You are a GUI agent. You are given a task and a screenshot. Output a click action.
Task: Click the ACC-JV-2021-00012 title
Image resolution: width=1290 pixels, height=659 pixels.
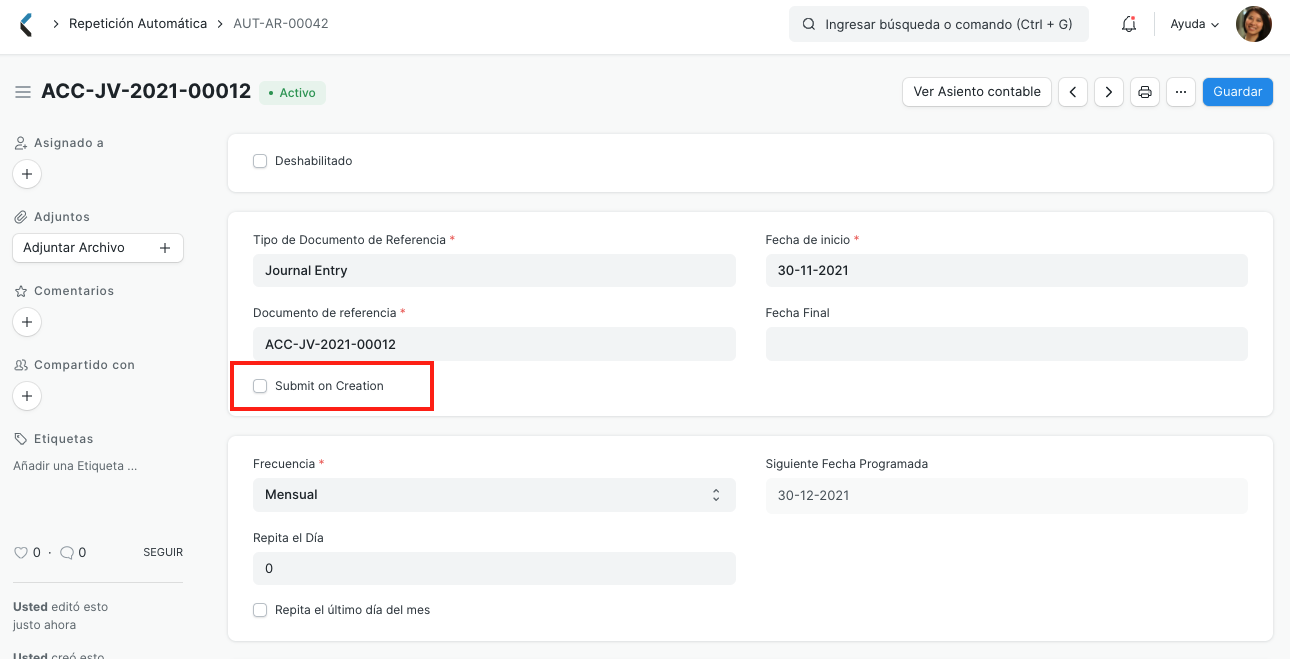[146, 92]
